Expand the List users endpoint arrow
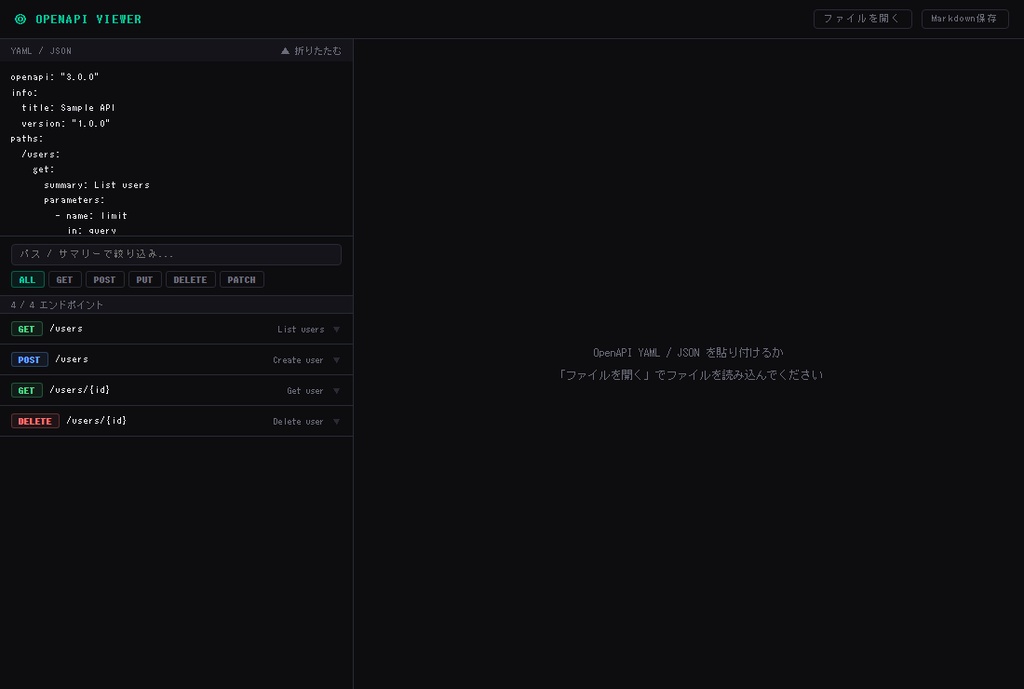The height and width of the screenshot is (689, 1024). tap(336, 329)
